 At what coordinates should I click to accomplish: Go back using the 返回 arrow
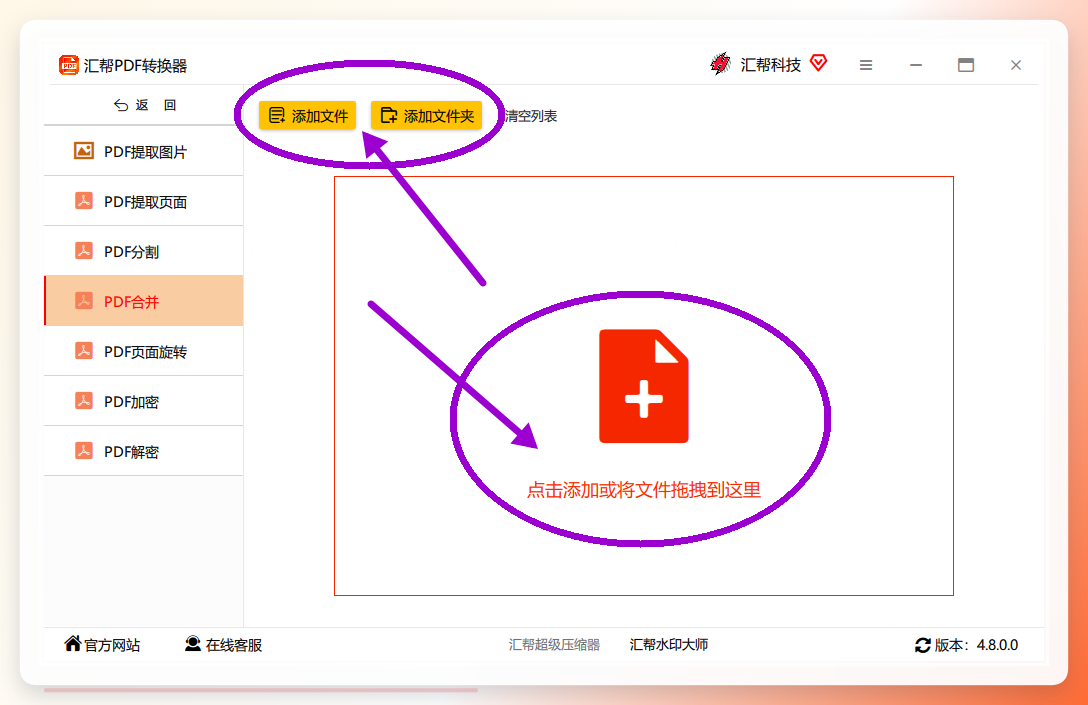pyautogui.click(x=121, y=105)
